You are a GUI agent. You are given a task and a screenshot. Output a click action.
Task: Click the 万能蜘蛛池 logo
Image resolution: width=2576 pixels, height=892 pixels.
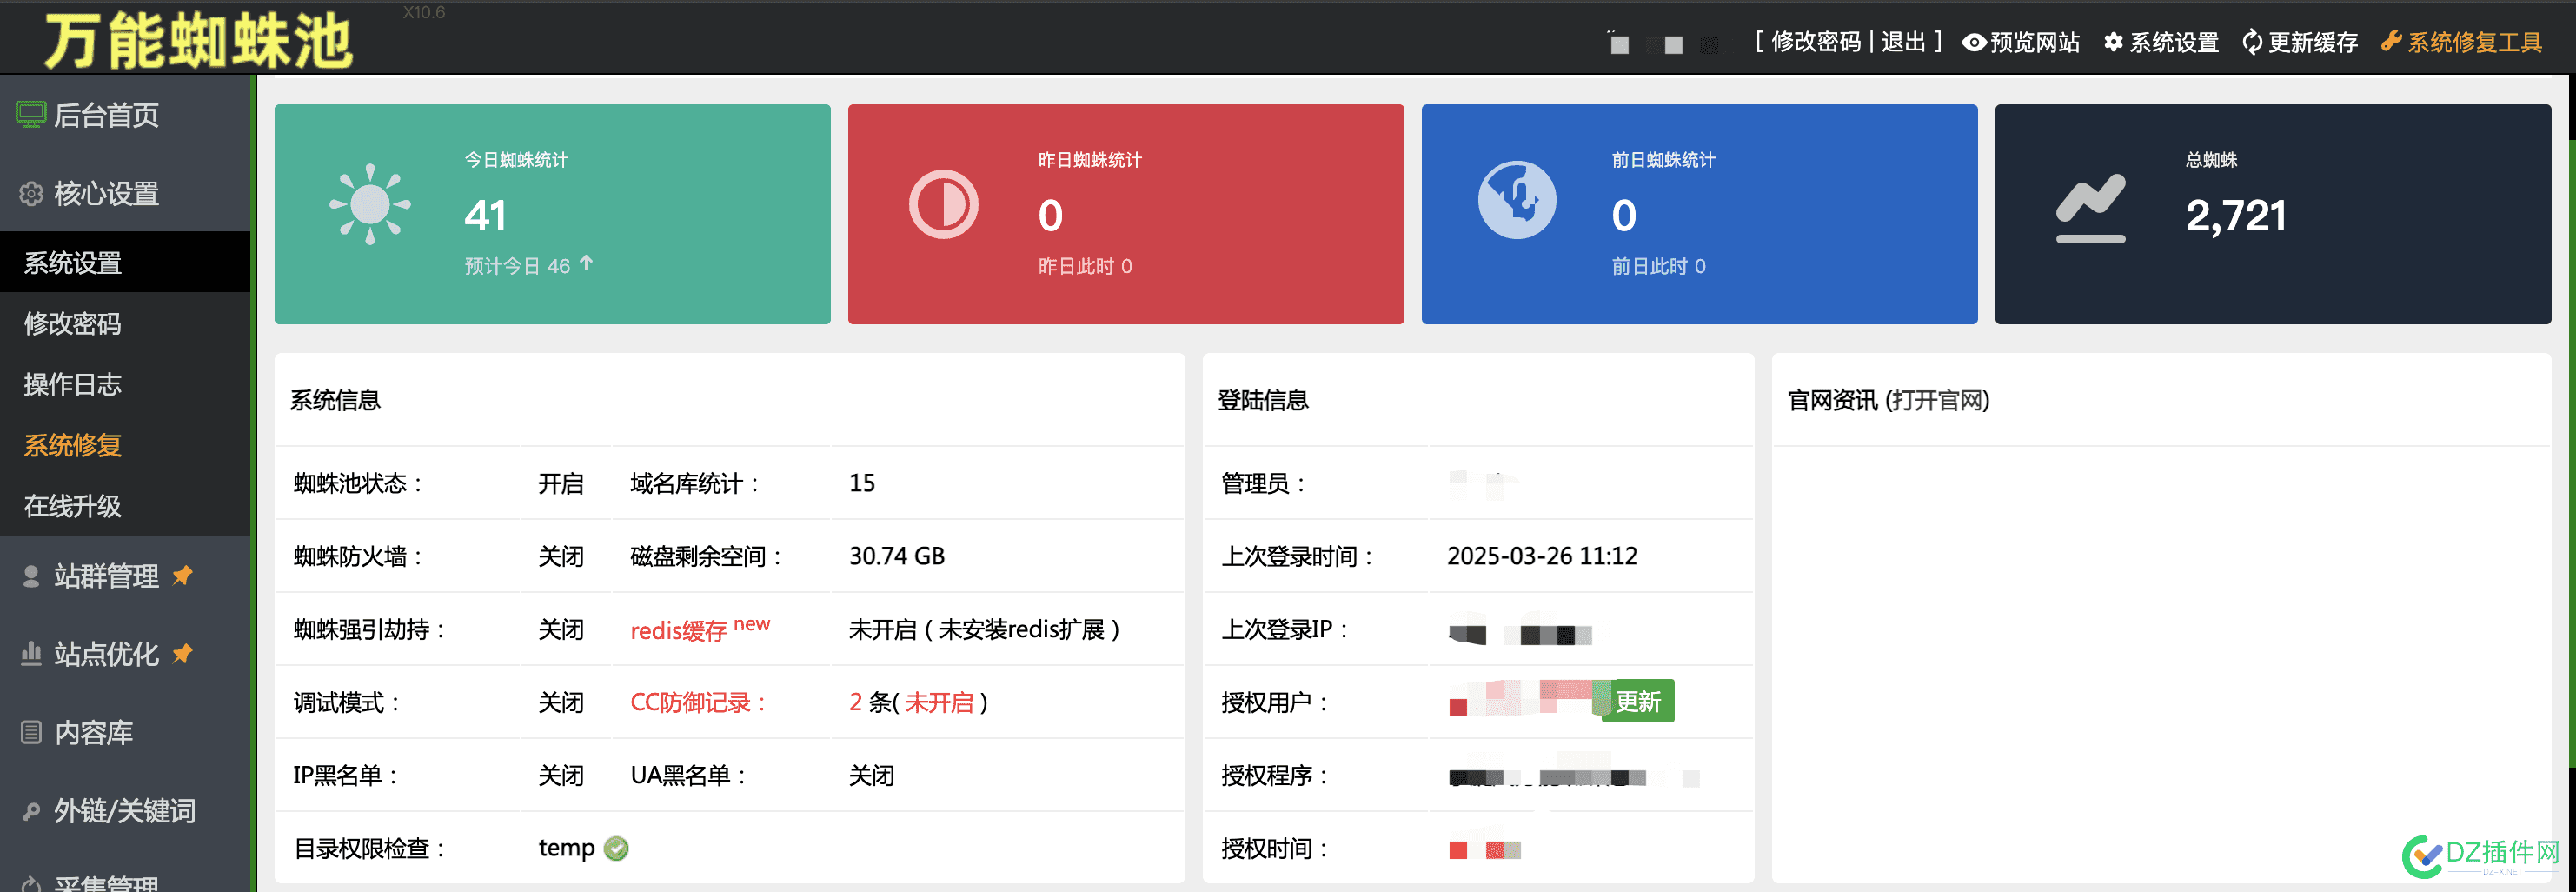[x=198, y=41]
